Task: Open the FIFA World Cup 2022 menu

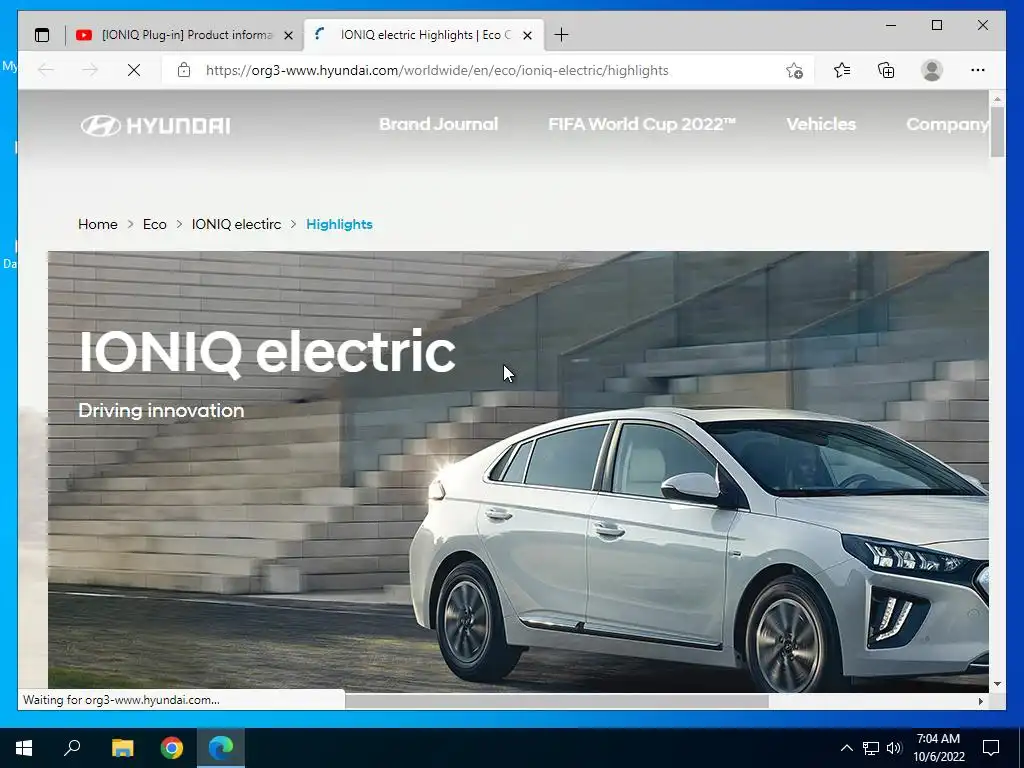Action: 642,124
